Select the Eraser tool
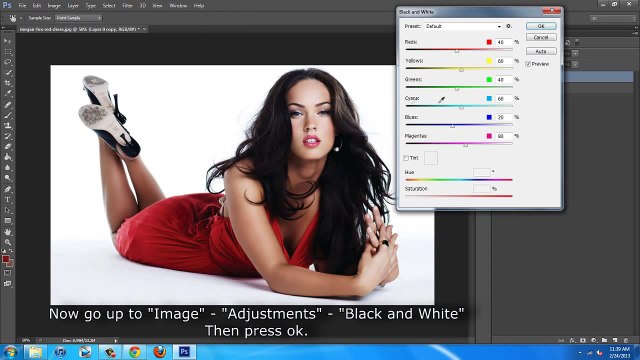The width and height of the screenshot is (640, 360). (x=8, y=147)
